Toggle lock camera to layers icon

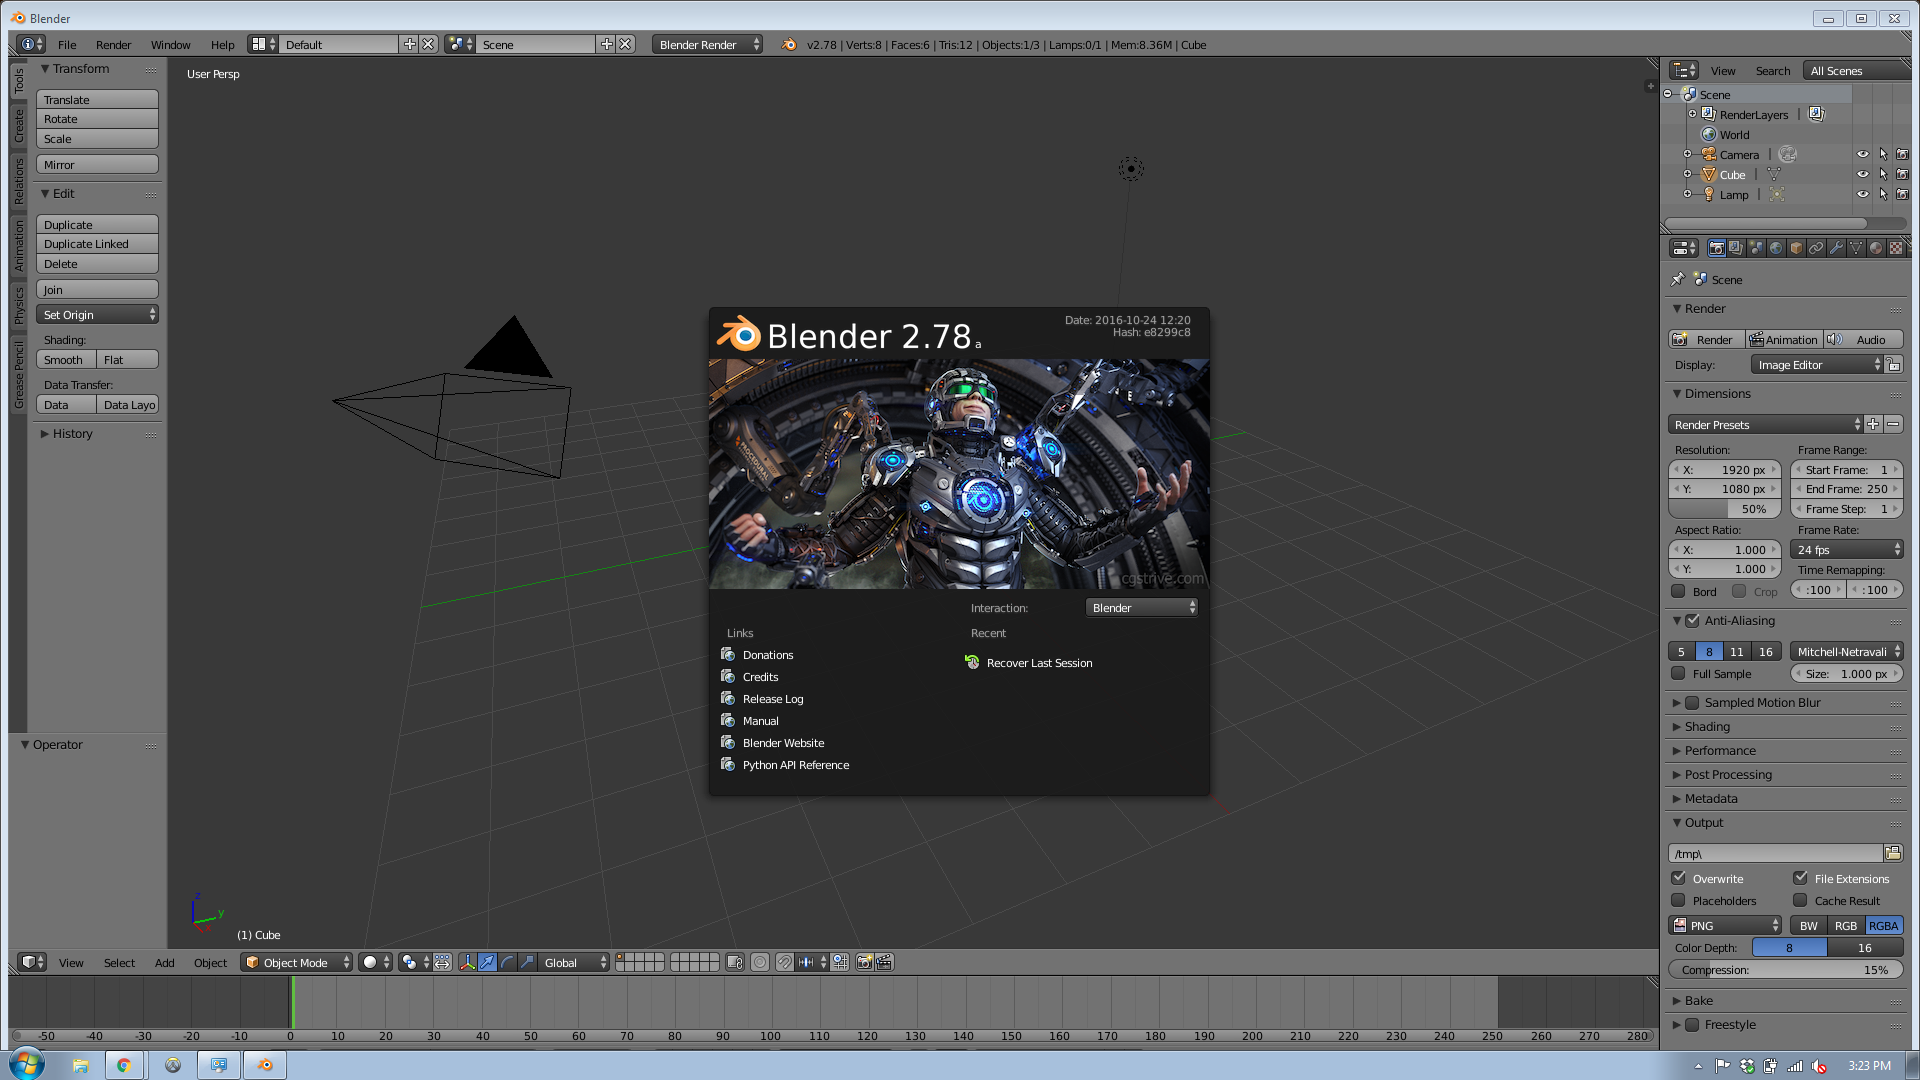point(735,962)
